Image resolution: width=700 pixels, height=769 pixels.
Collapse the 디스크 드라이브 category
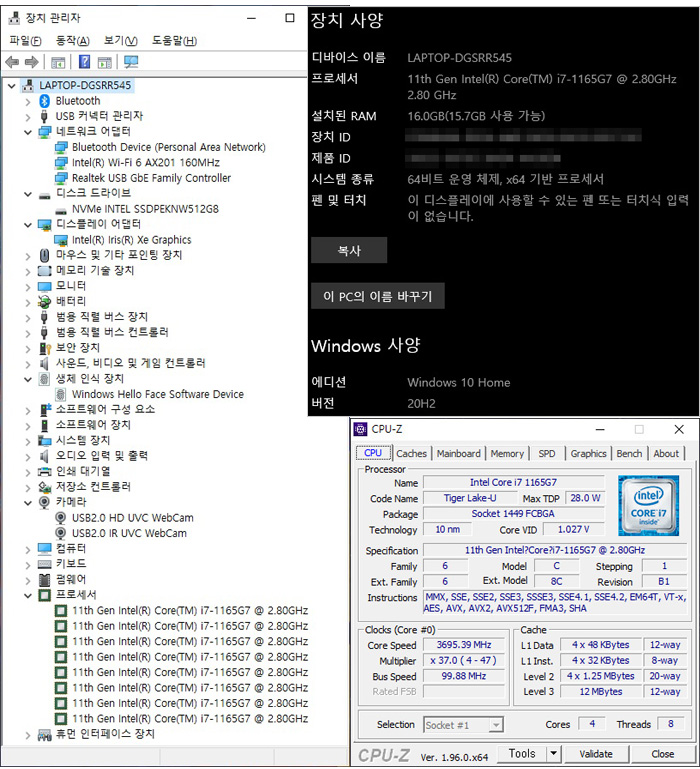(x=28, y=194)
